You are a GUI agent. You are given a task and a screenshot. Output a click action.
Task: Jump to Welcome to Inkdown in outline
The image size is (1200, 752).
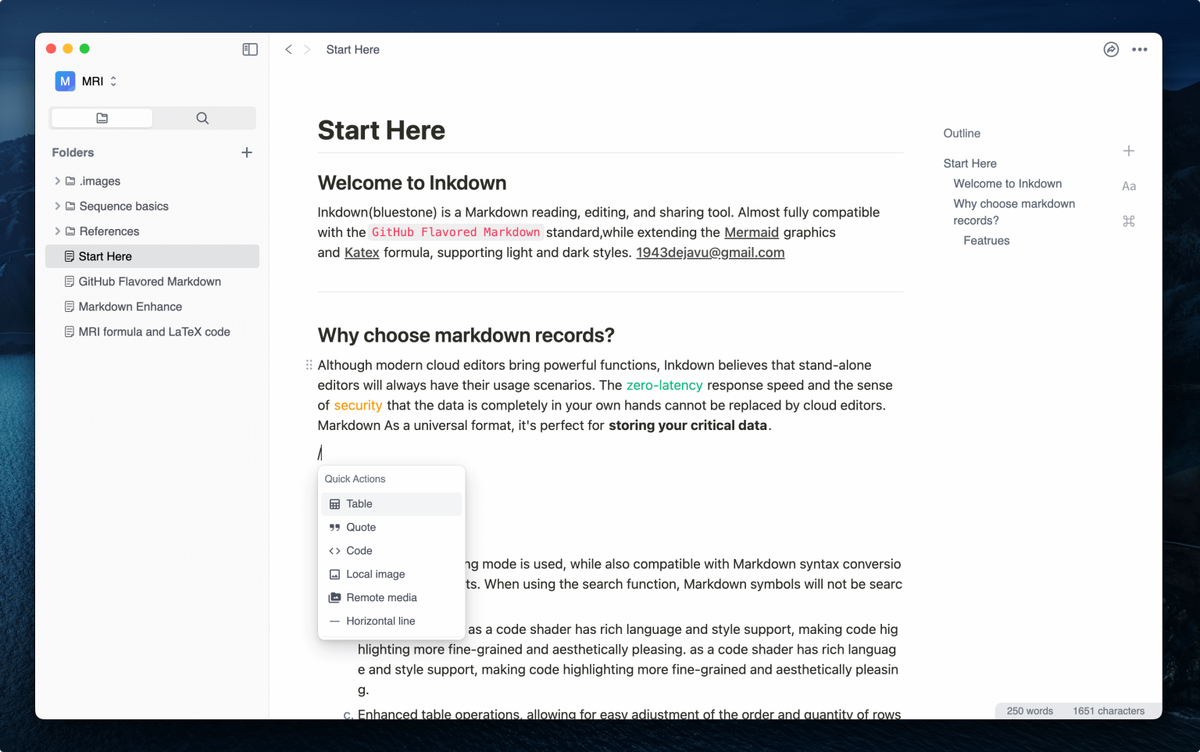tap(1007, 184)
